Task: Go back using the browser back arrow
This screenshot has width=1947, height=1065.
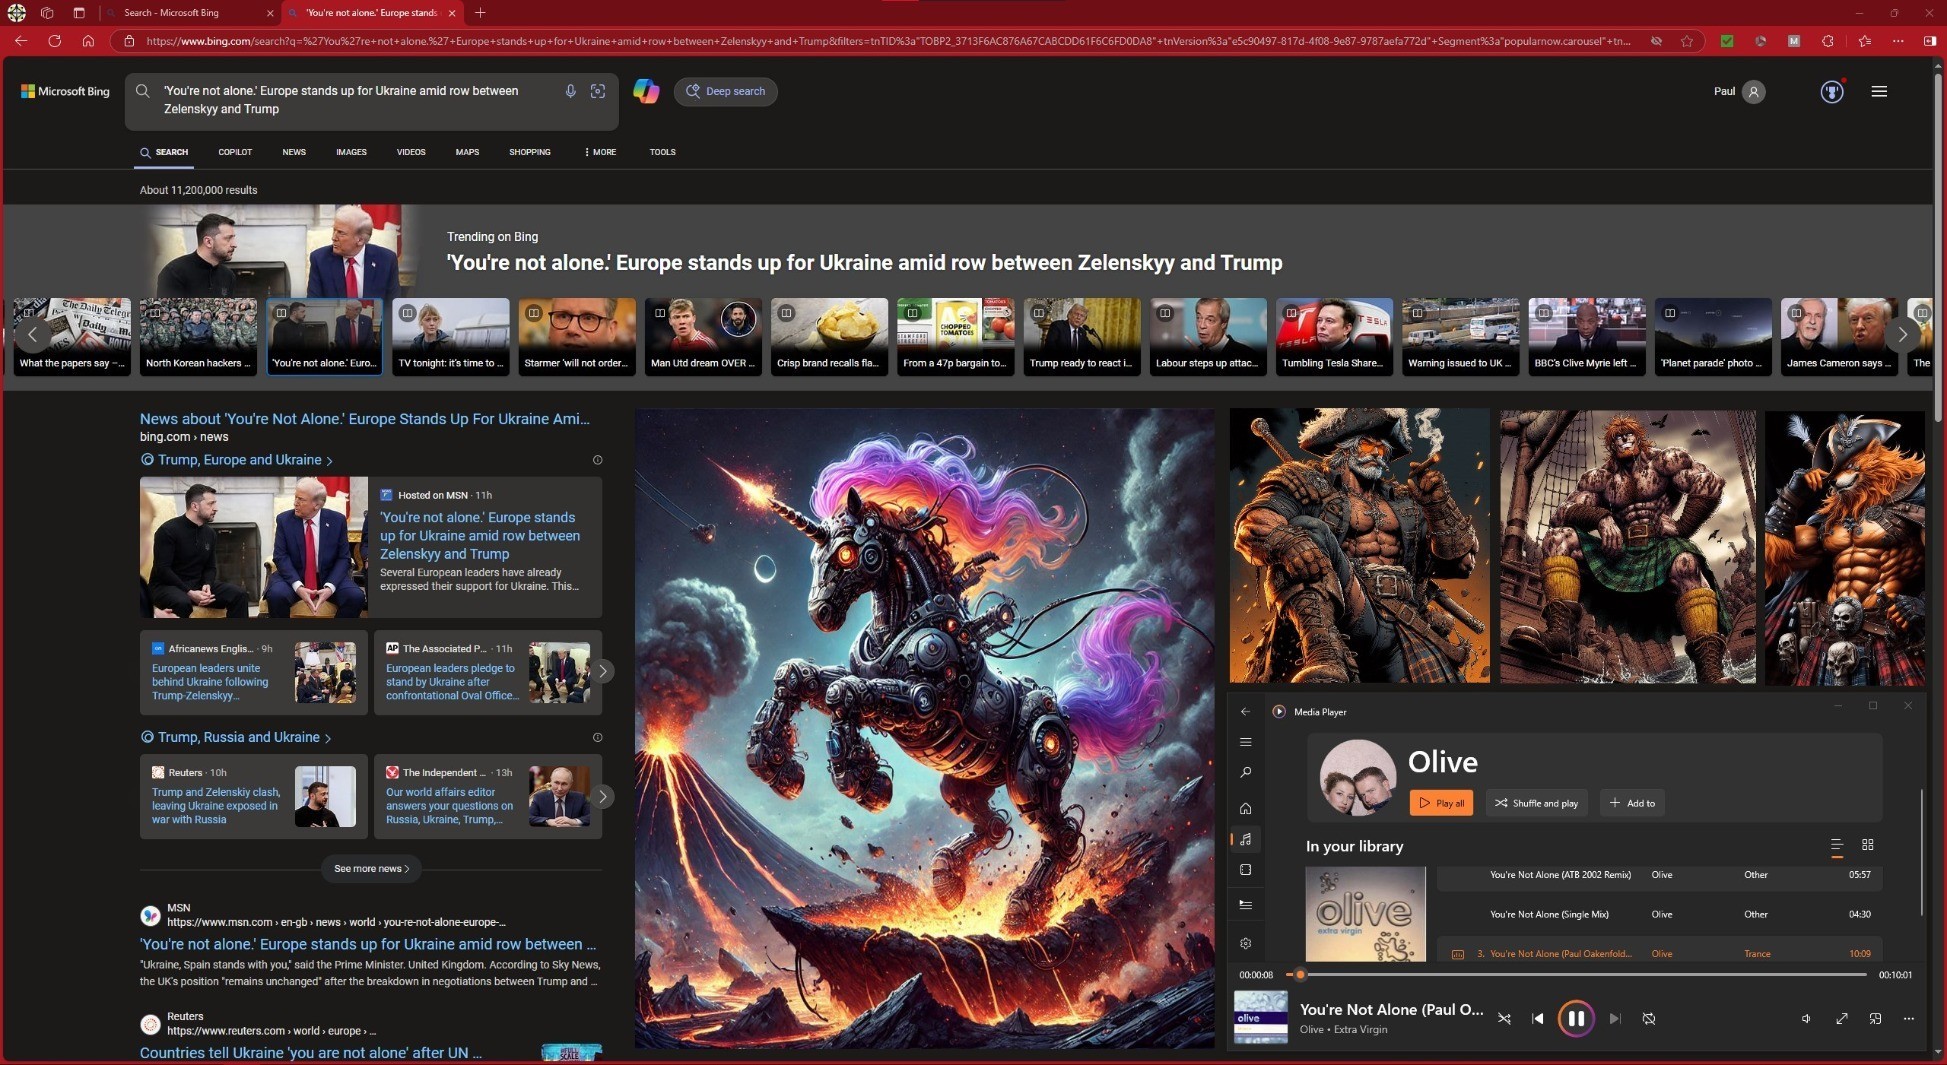Action: [21, 41]
